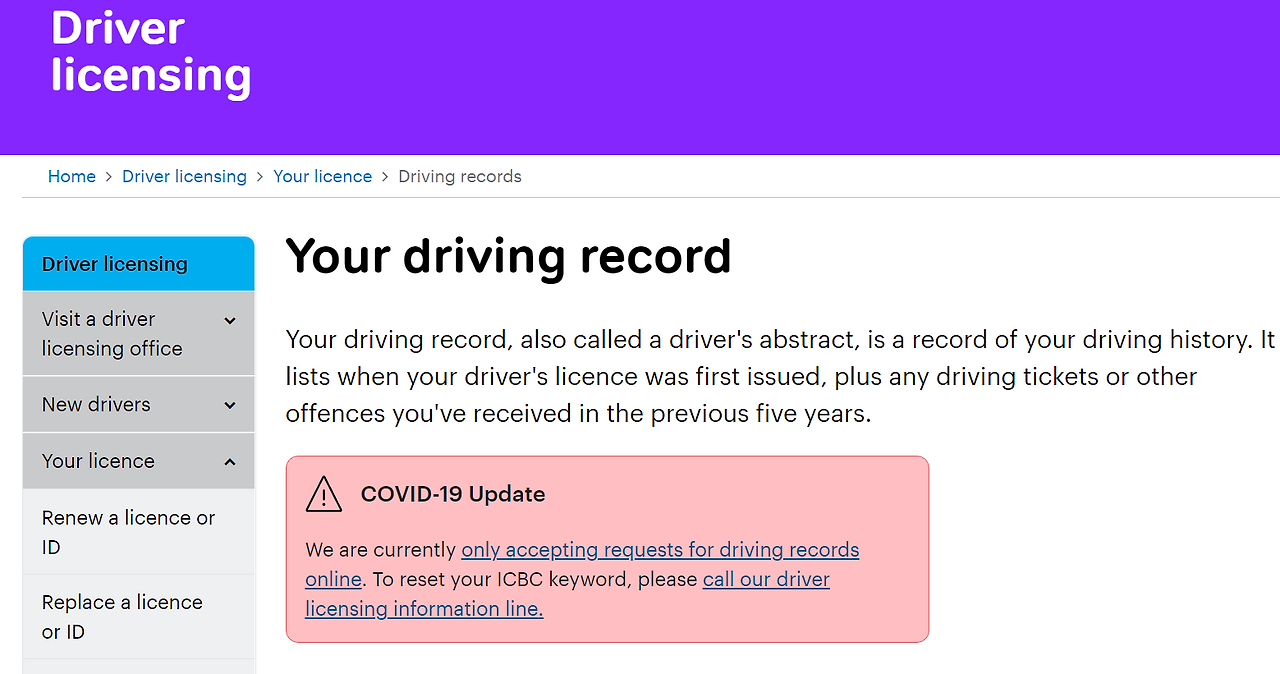Click the 'COVID-19 Update' alert heading
The image size is (1280, 674).
tap(453, 494)
